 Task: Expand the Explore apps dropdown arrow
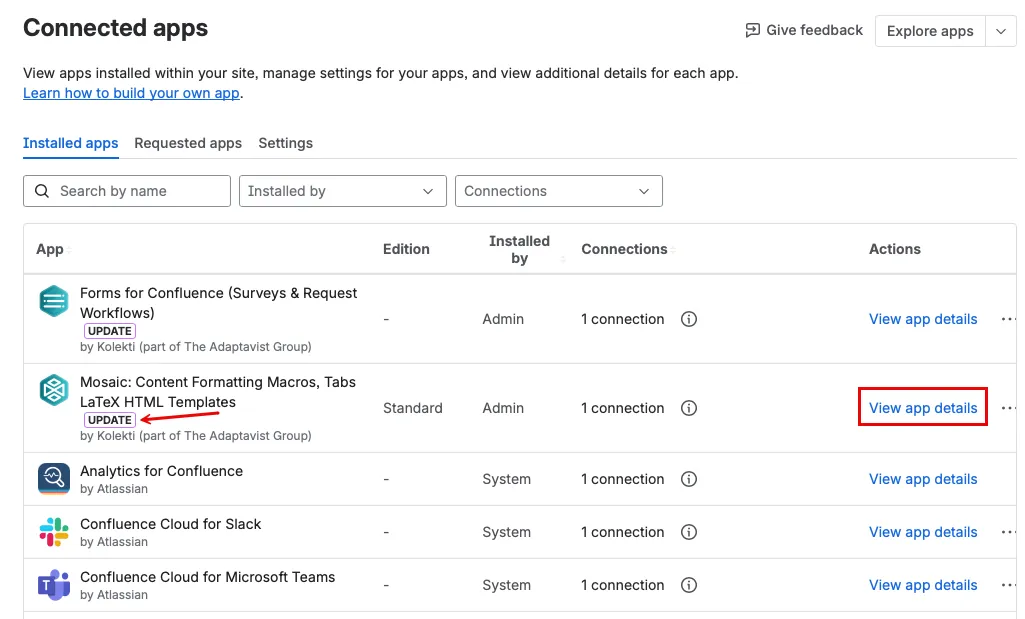point(1001,31)
